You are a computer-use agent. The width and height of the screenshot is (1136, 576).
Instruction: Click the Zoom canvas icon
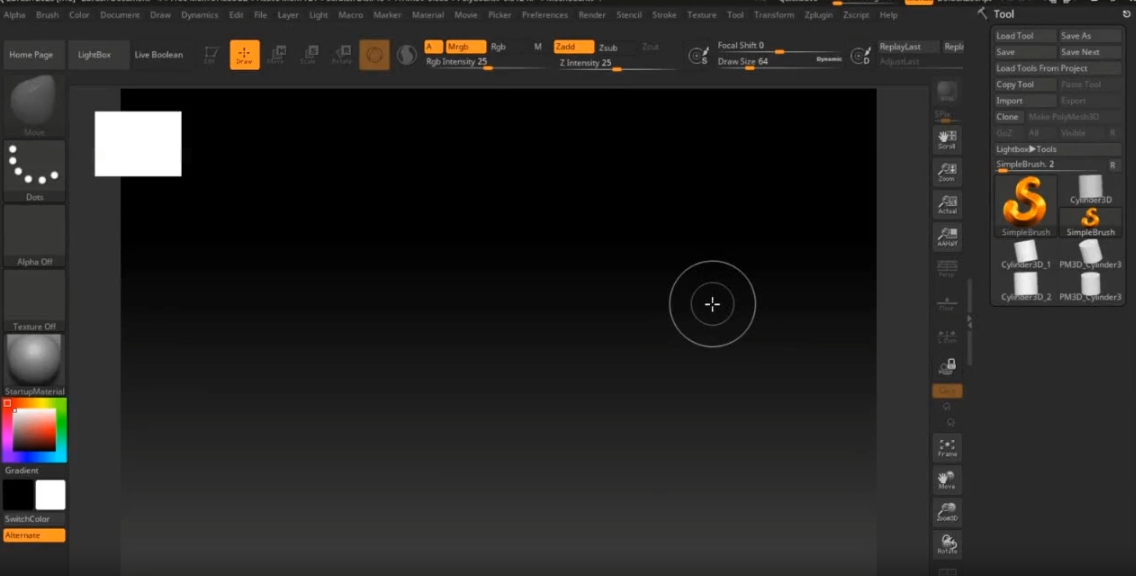click(x=946, y=173)
